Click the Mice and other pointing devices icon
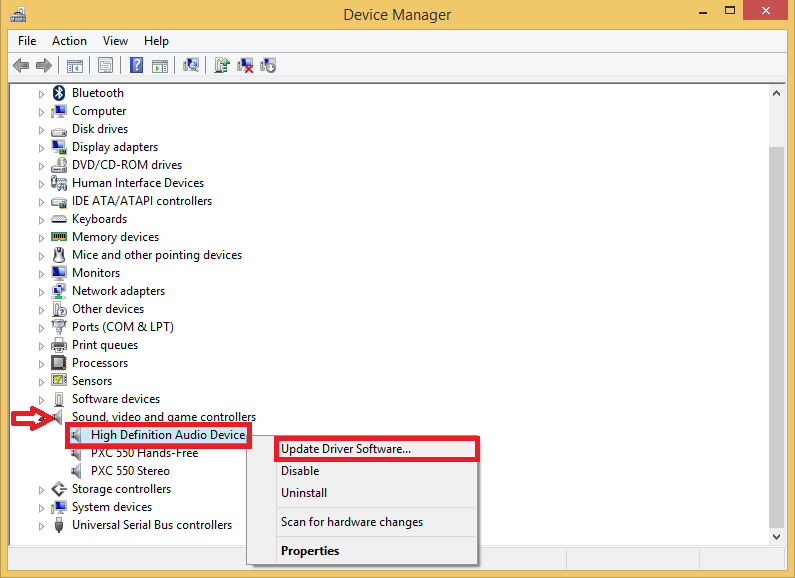This screenshot has height=578, width=795. click(59, 255)
